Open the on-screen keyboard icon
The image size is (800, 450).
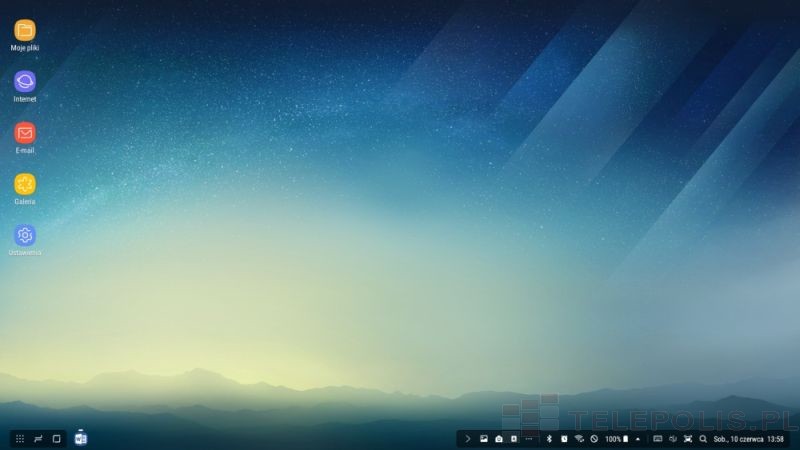pos(658,439)
